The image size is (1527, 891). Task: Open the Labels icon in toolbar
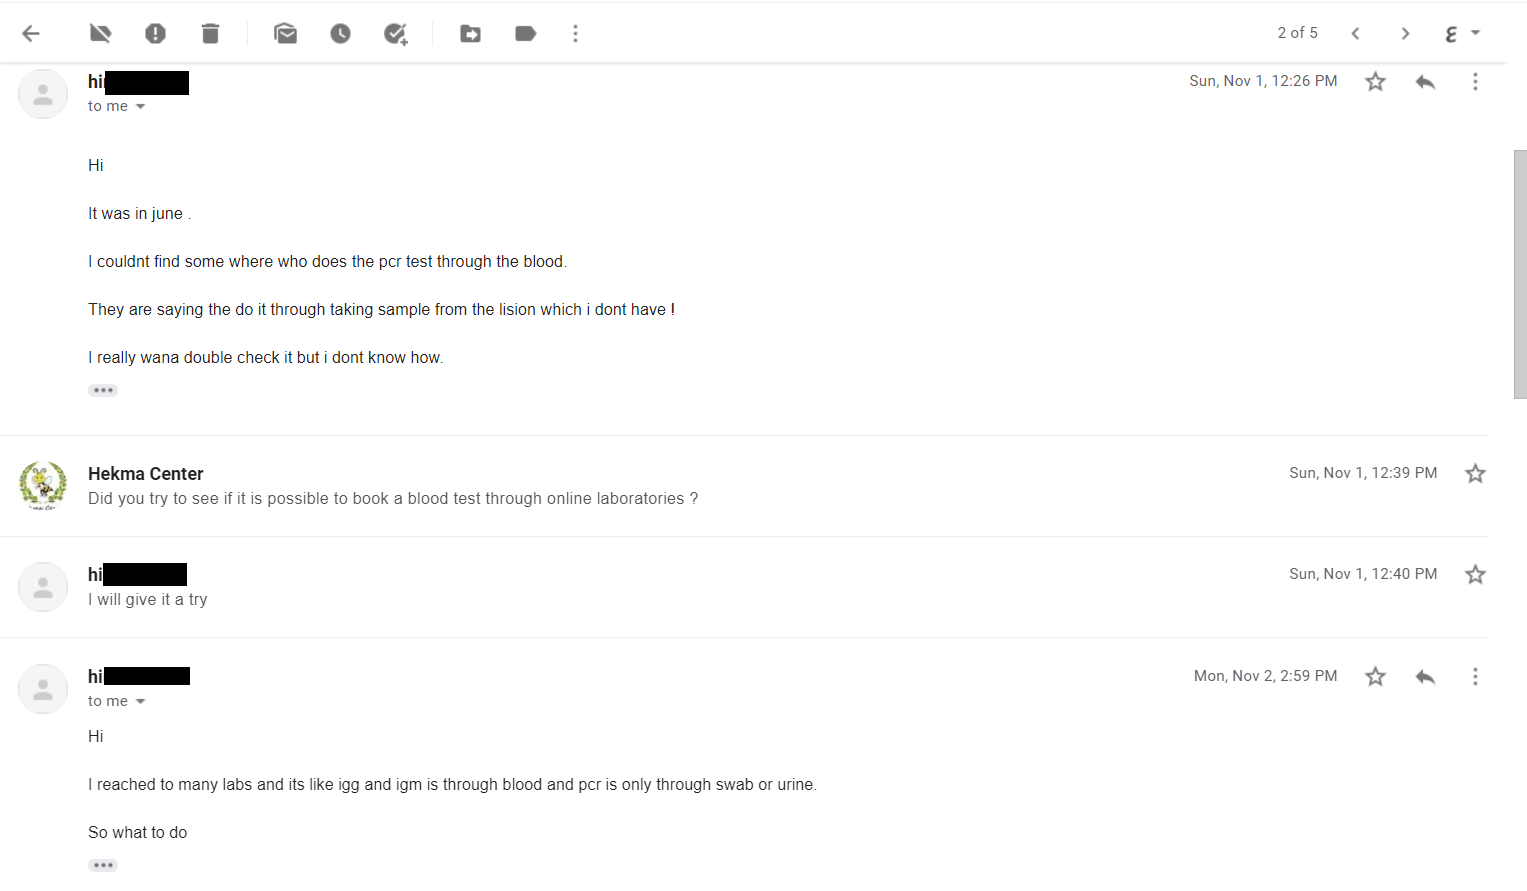pos(525,34)
